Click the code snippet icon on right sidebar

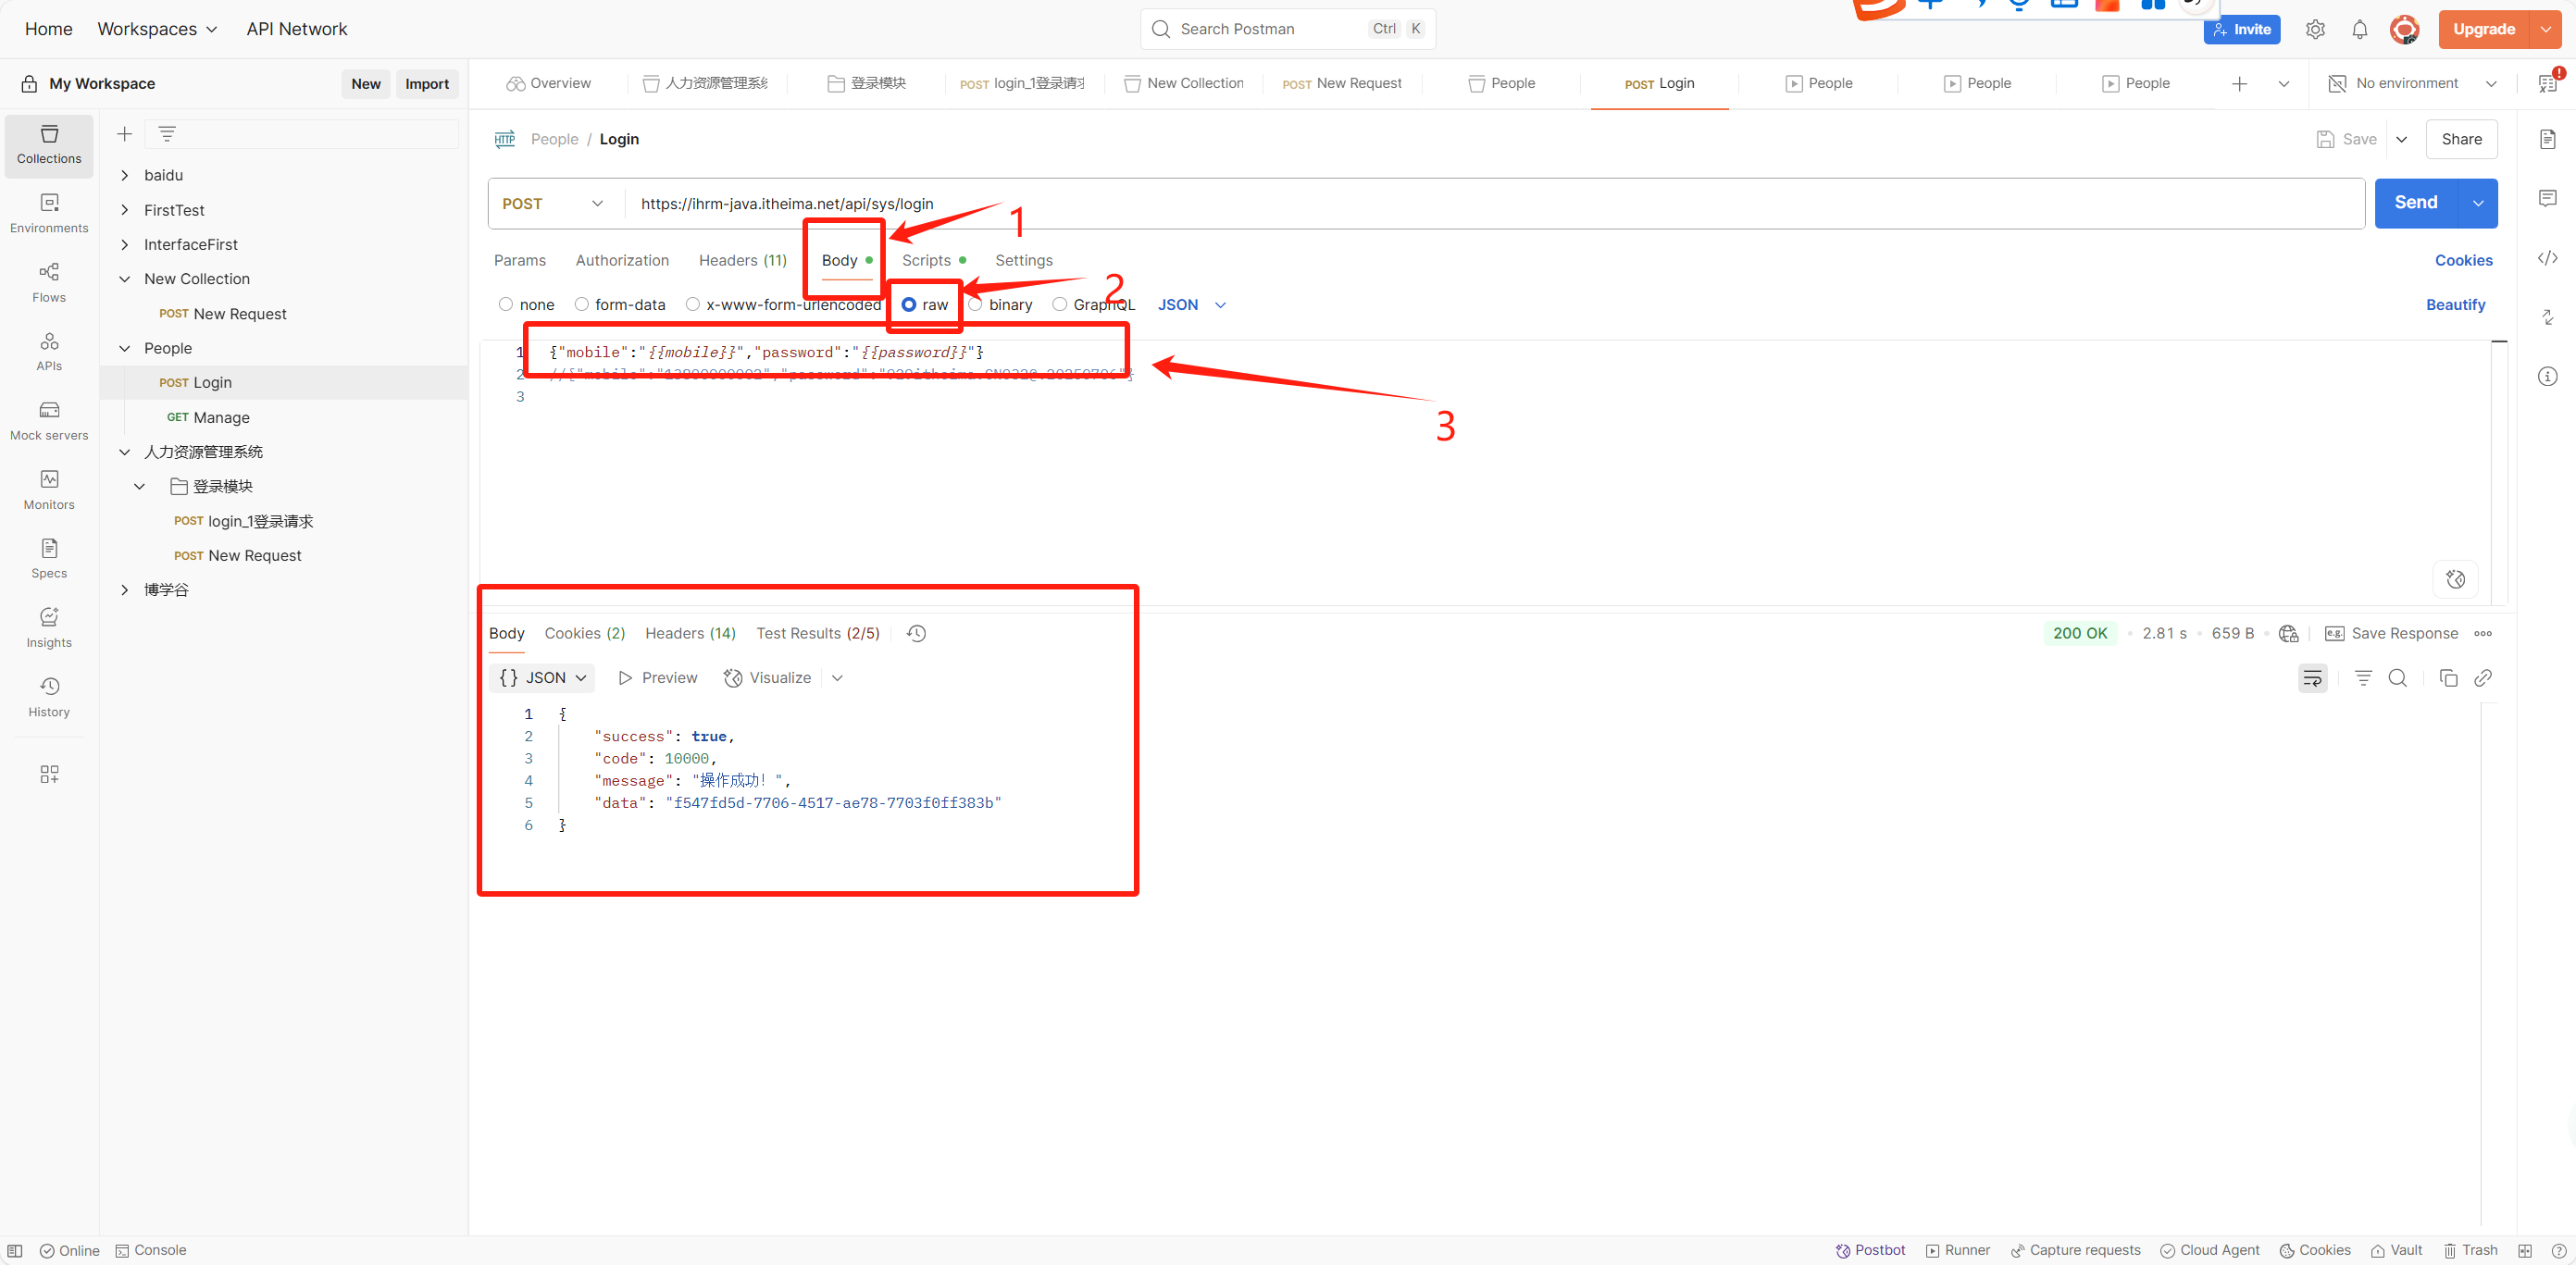[x=2547, y=259]
